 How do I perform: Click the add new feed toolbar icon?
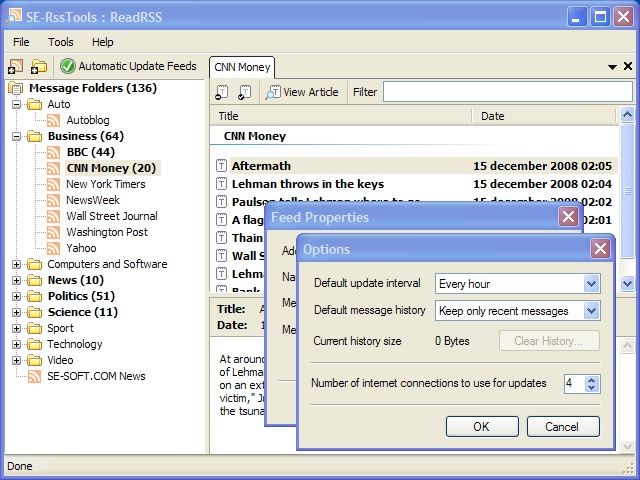(x=16, y=66)
